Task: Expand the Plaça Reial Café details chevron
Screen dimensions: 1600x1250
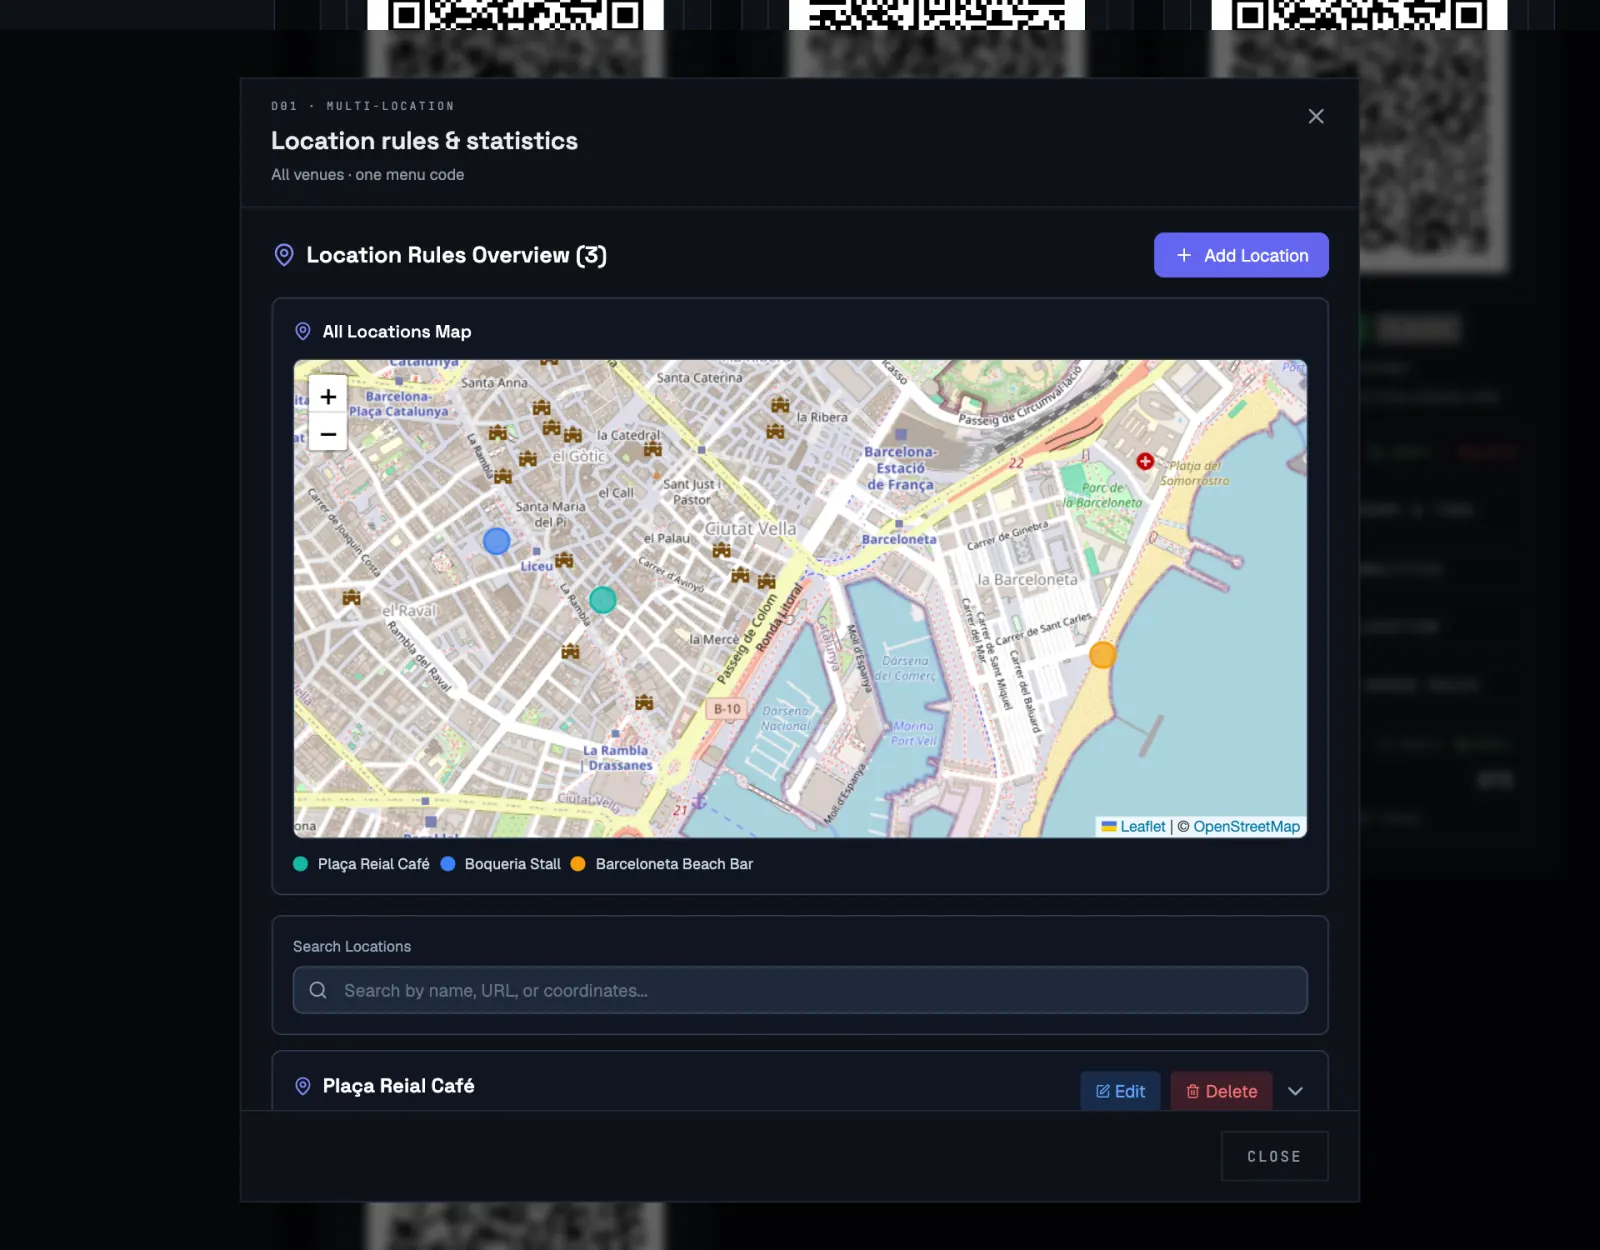Action: tap(1295, 1091)
